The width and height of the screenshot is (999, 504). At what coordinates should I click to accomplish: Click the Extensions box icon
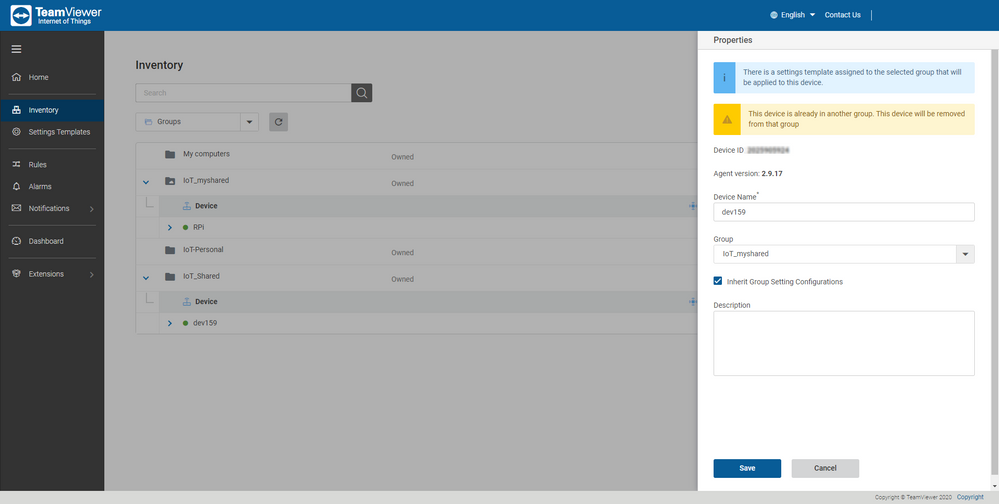(17, 274)
